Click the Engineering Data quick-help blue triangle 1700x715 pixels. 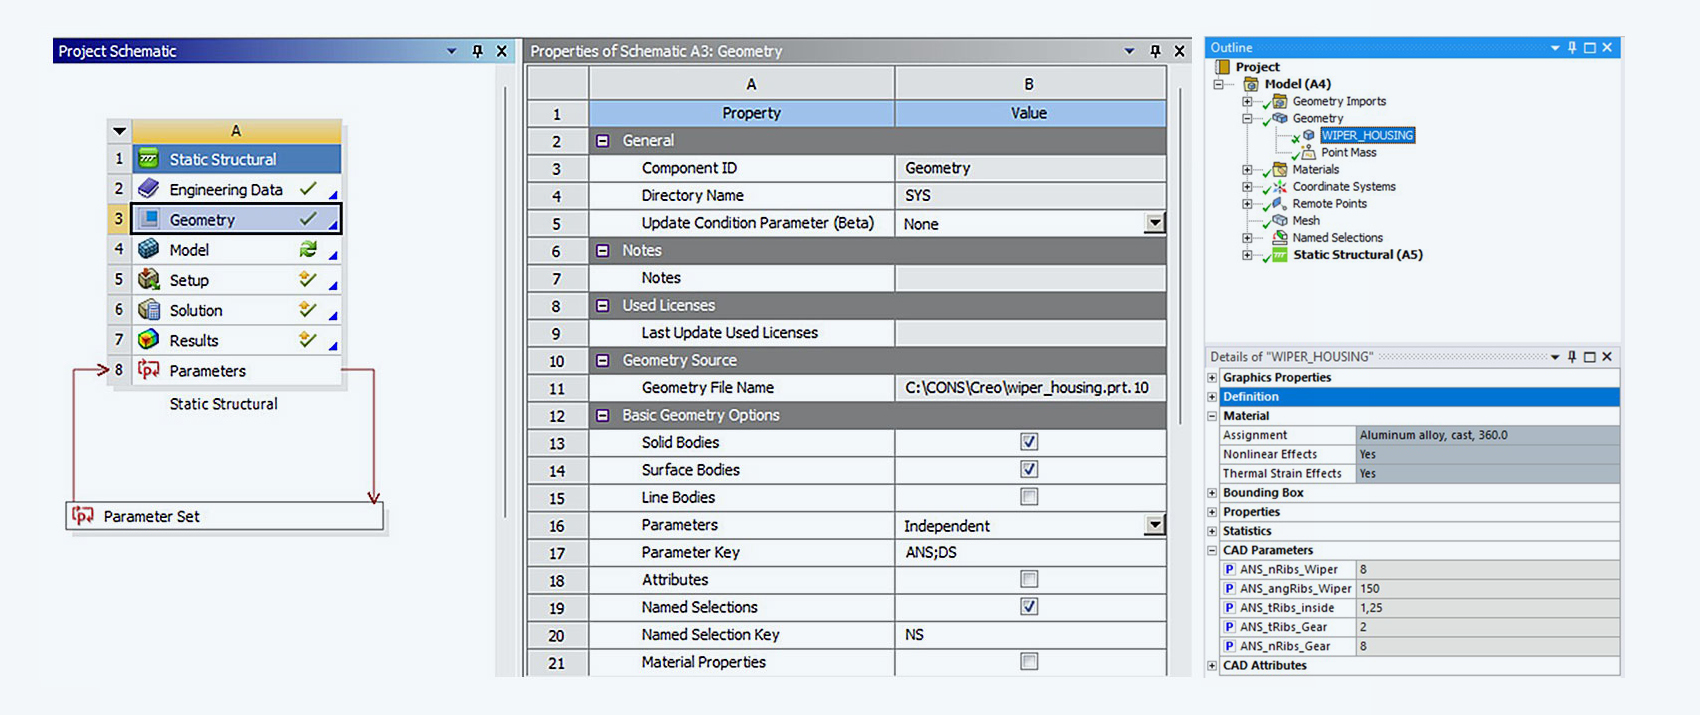pyautogui.click(x=333, y=194)
